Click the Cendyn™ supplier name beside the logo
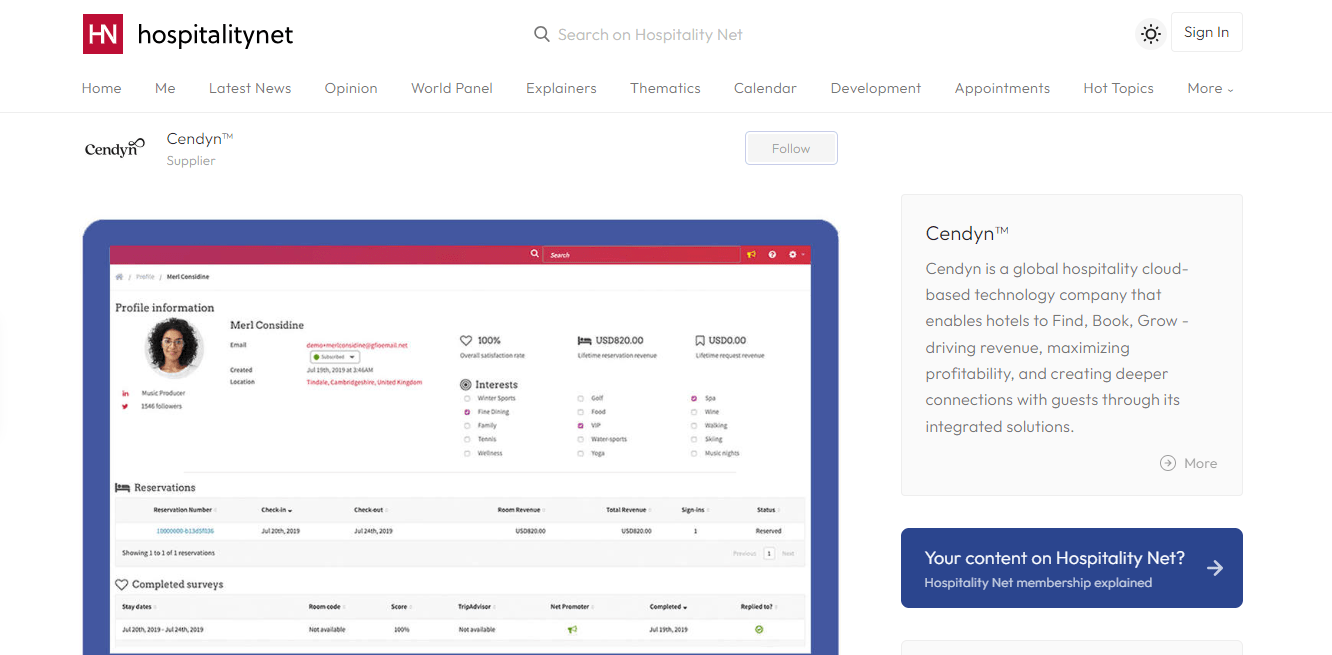This screenshot has height=655, width=1332. click(x=200, y=138)
